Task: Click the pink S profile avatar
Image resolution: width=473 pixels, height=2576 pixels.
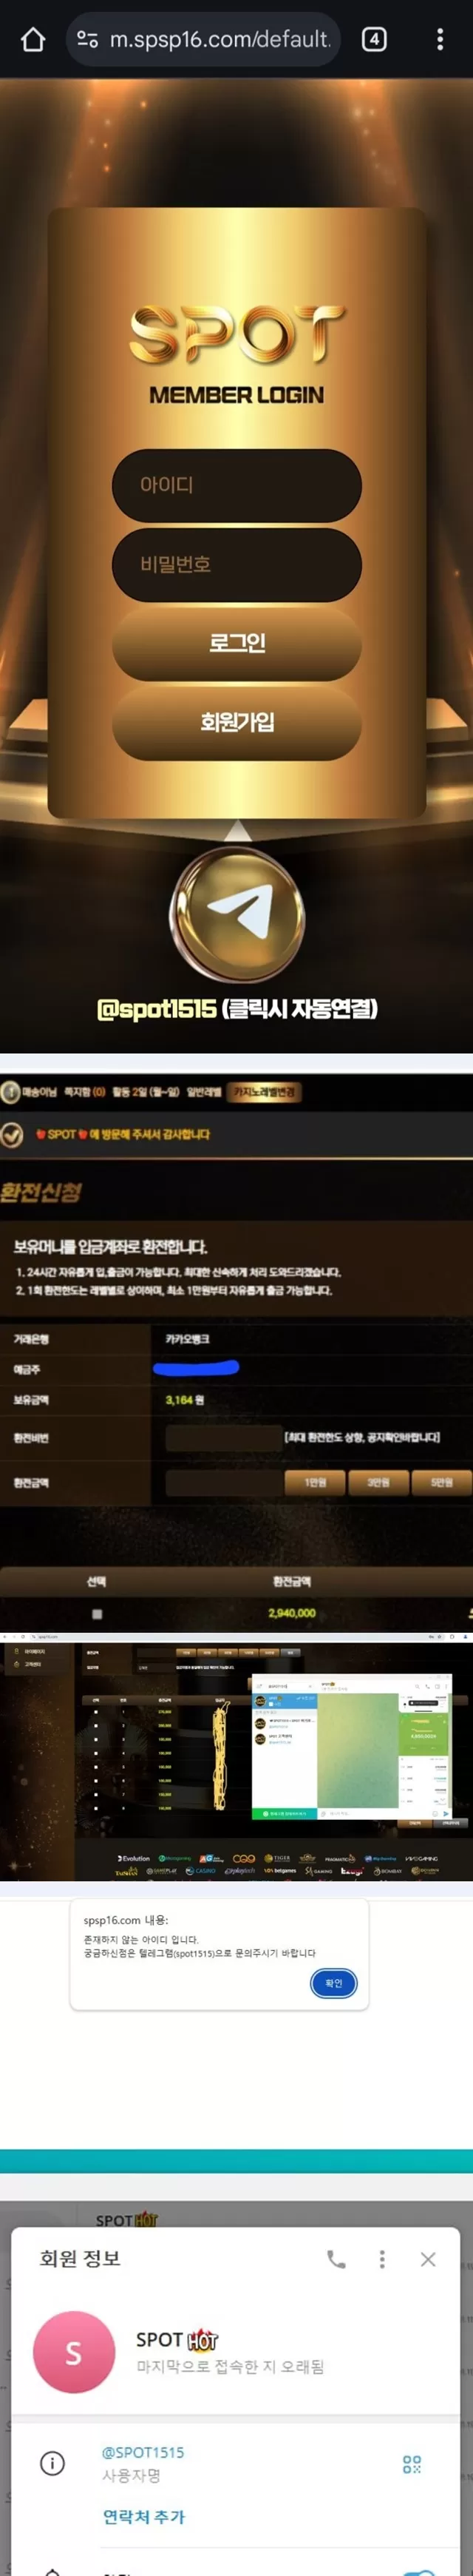Action: (x=74, y=2352)
